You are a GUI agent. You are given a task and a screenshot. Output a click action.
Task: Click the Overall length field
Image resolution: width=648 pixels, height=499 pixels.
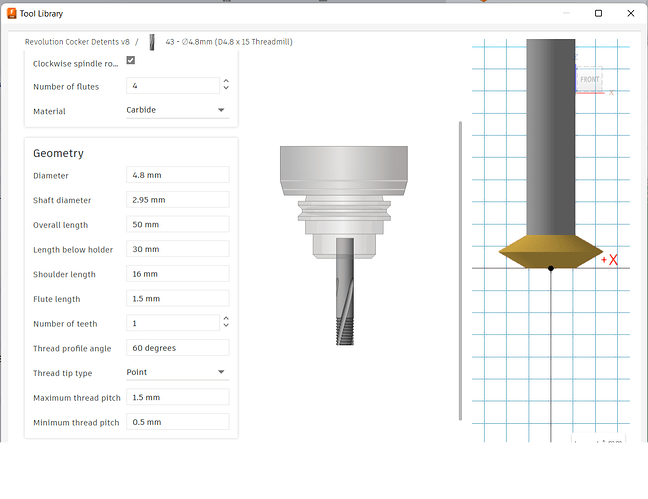click(178, 224)
